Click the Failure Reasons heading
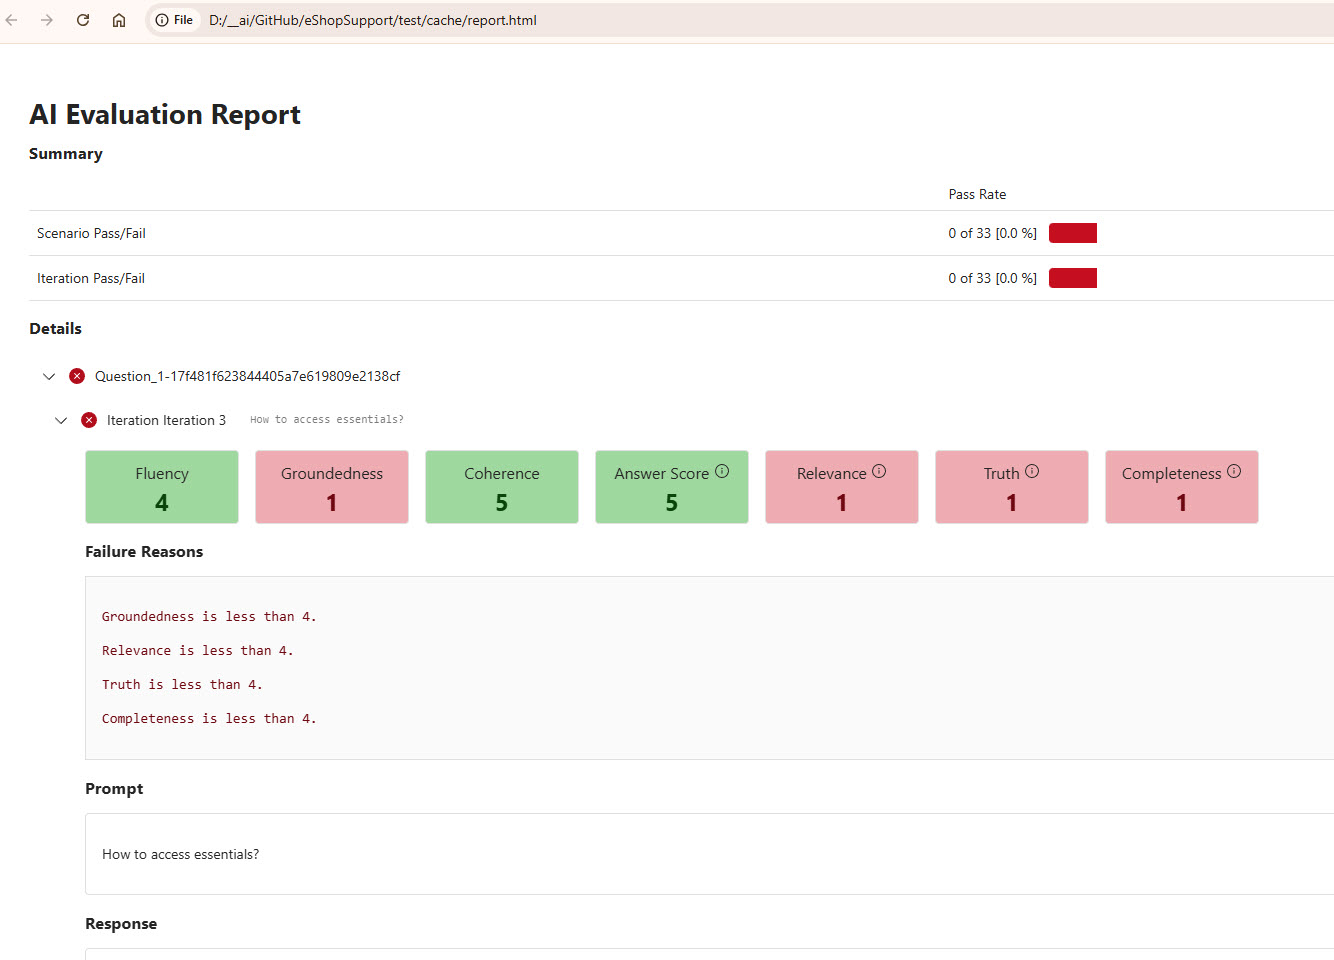The height and width of the screenshot is (960, 1334). pos(144,552)
